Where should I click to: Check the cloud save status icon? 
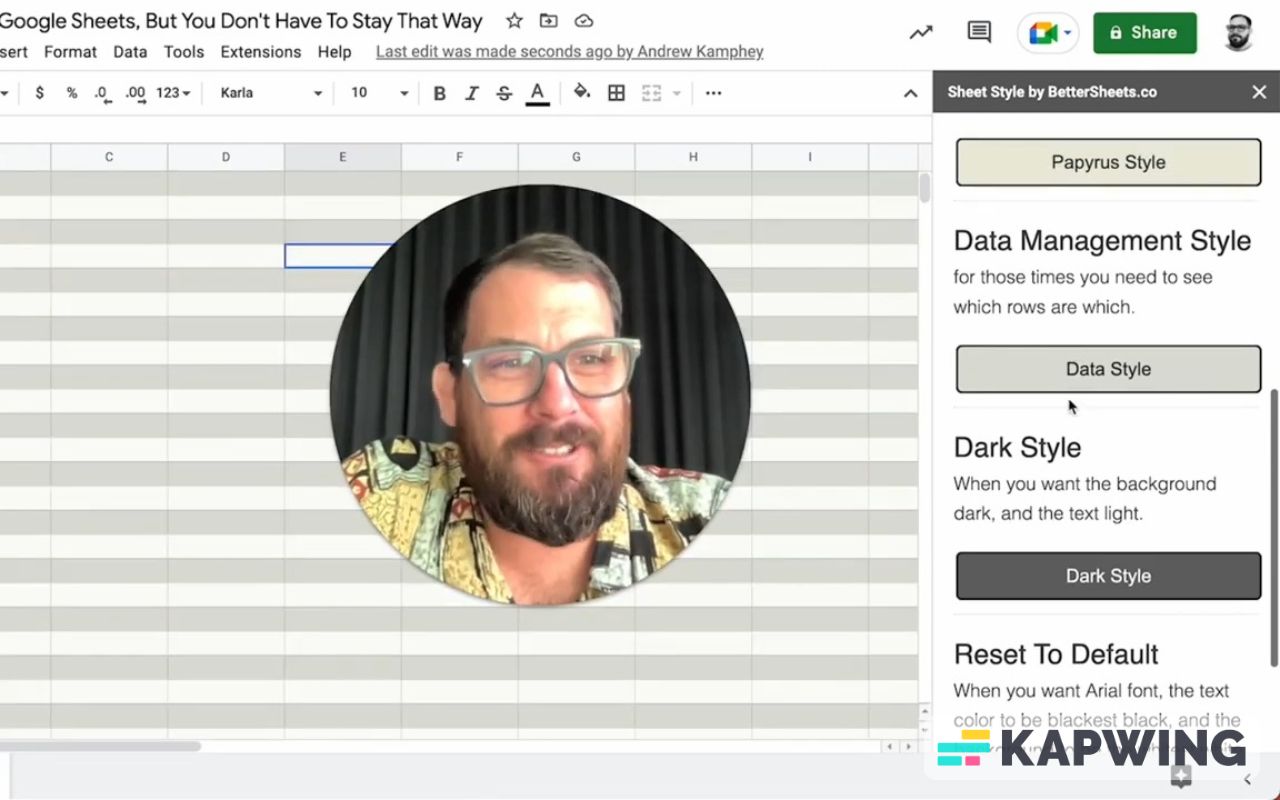pyautogui.click(x=584, y=21)
